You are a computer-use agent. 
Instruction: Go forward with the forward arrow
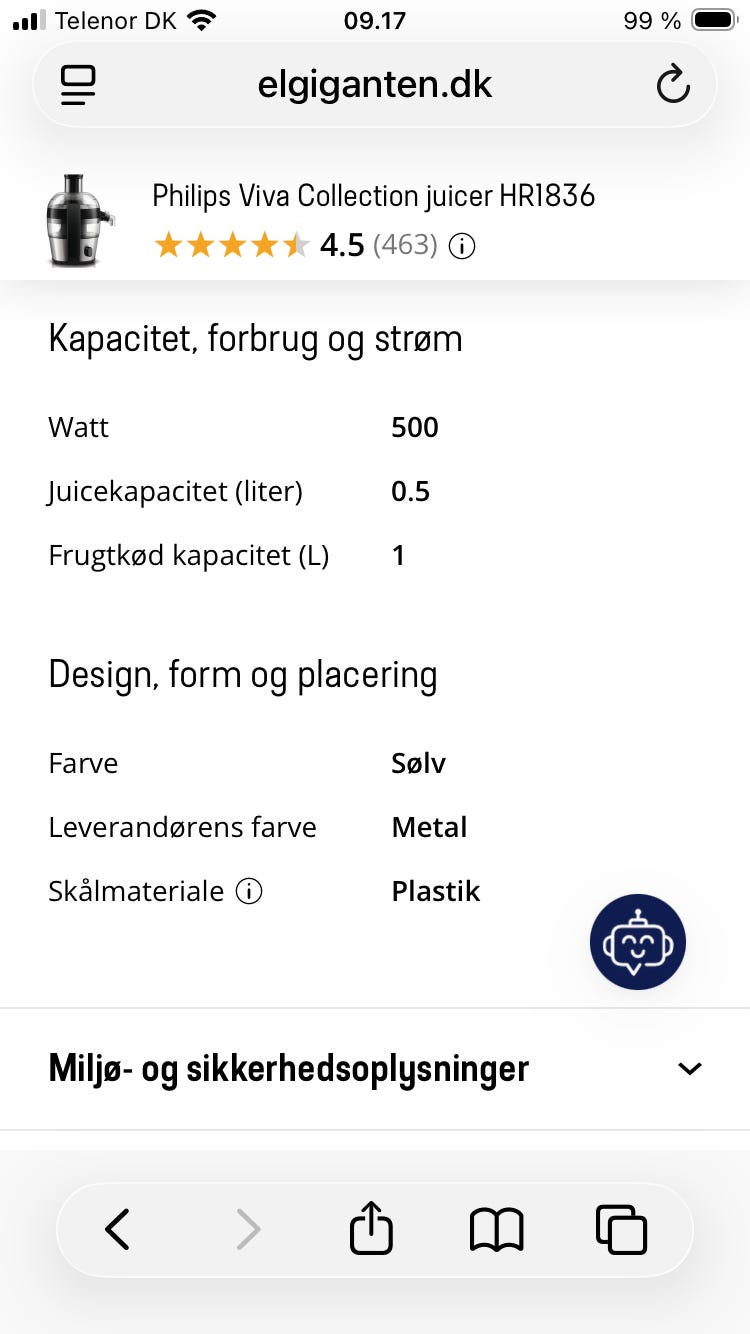247,1229
